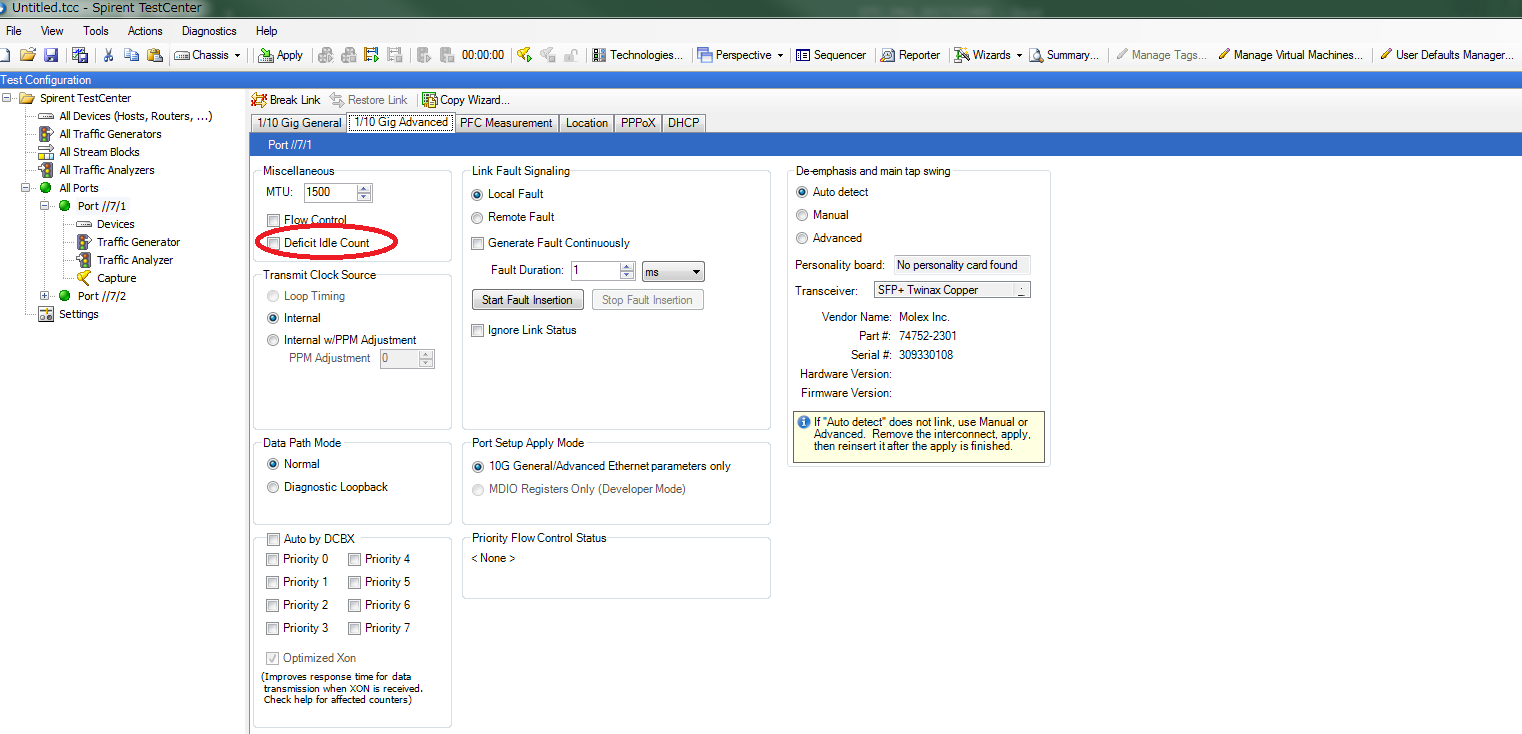Open a file with the folder icon

(x=28, y=55)
